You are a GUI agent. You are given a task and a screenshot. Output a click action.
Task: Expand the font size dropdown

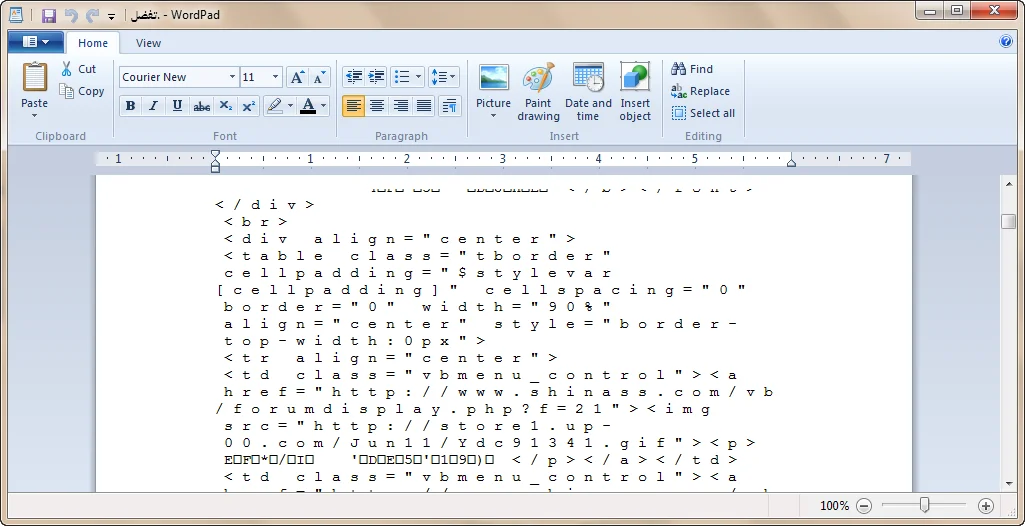point(275,77)
